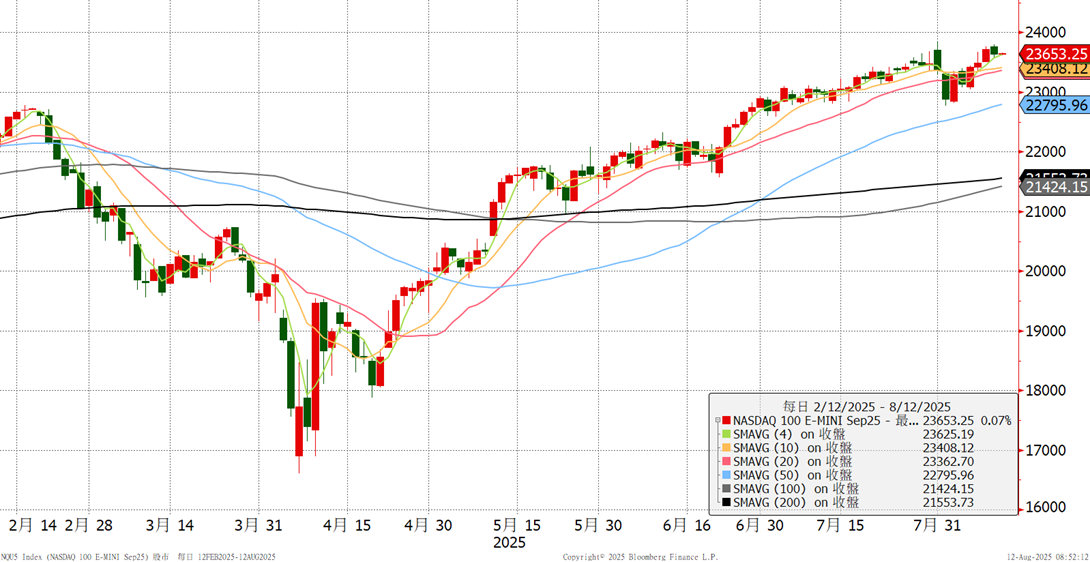This screenshot has width=1090, height=562.
Task: Click the blue 22795.96 axis flag
Action: (x=1055, y=106)
